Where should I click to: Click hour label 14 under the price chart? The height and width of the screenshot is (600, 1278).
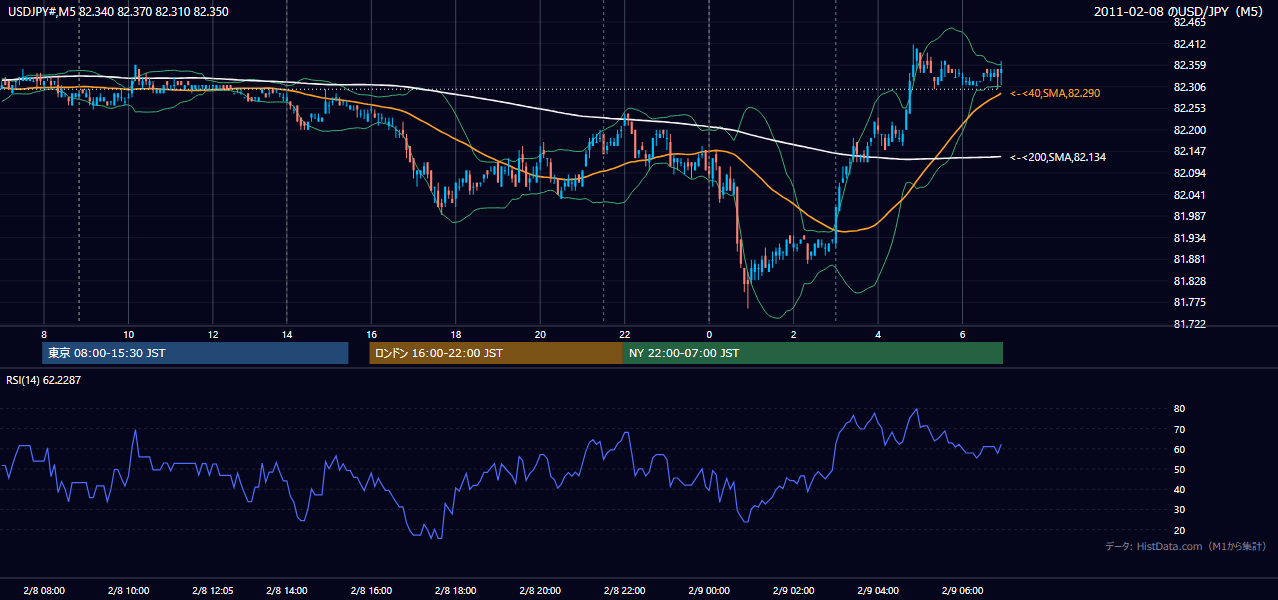(287, 334)
